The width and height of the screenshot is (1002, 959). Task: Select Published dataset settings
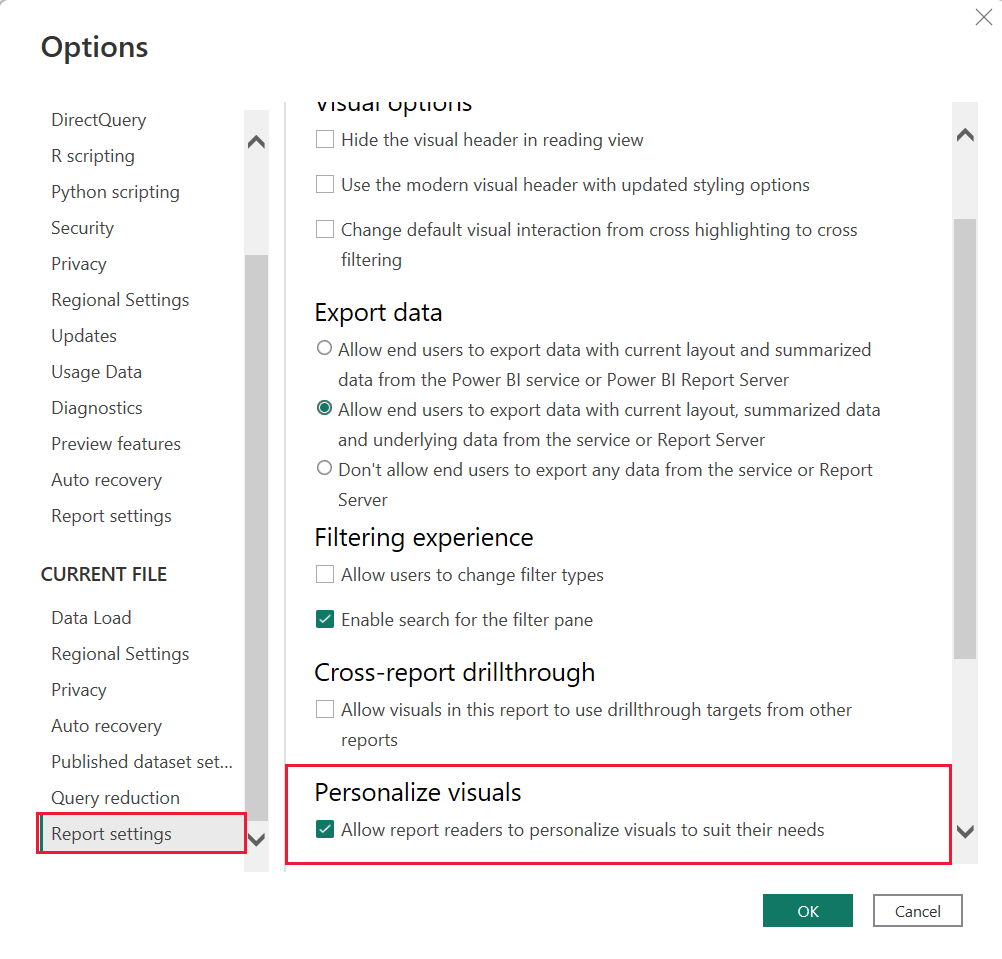tap(142, 761)
